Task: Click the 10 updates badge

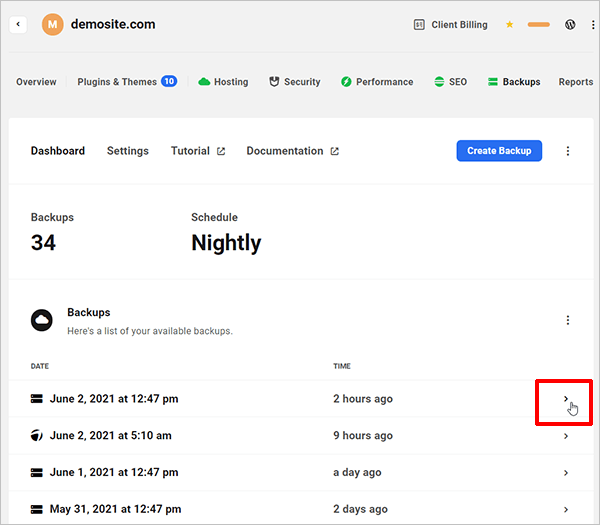Action: pyautogui.click(x=169, y=81)
